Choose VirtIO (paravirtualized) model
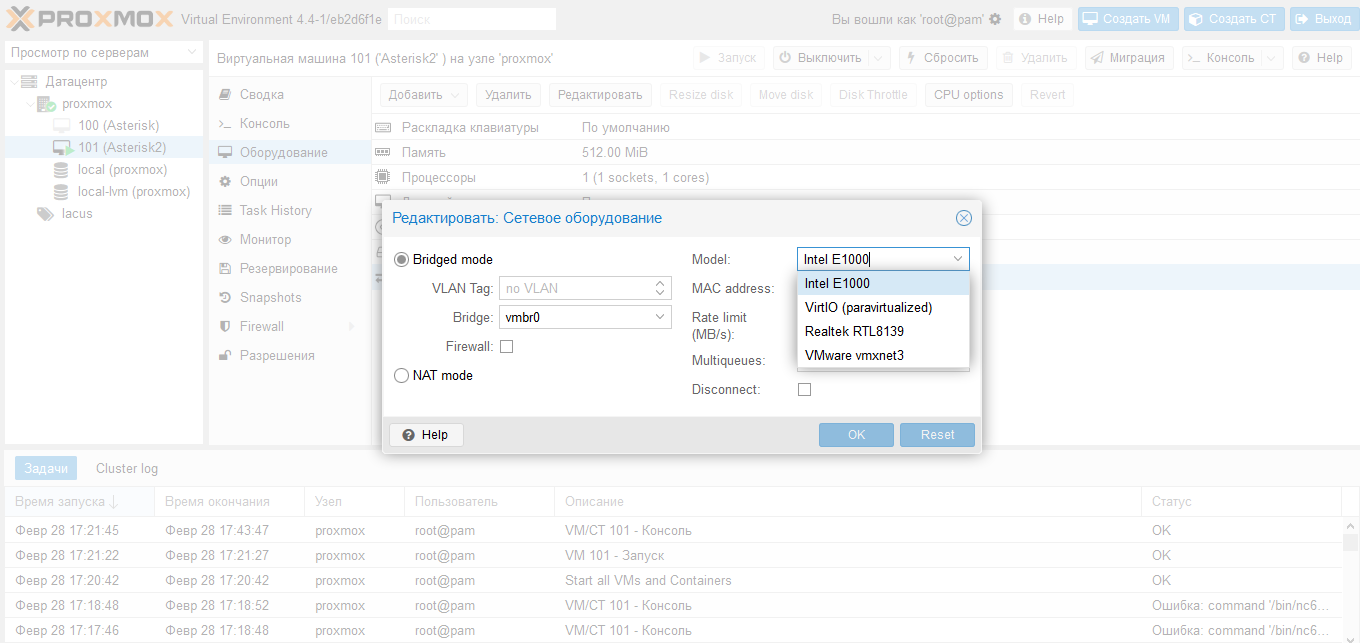Viewport: 1360px width, 643px height. click(x=883, y=307)
